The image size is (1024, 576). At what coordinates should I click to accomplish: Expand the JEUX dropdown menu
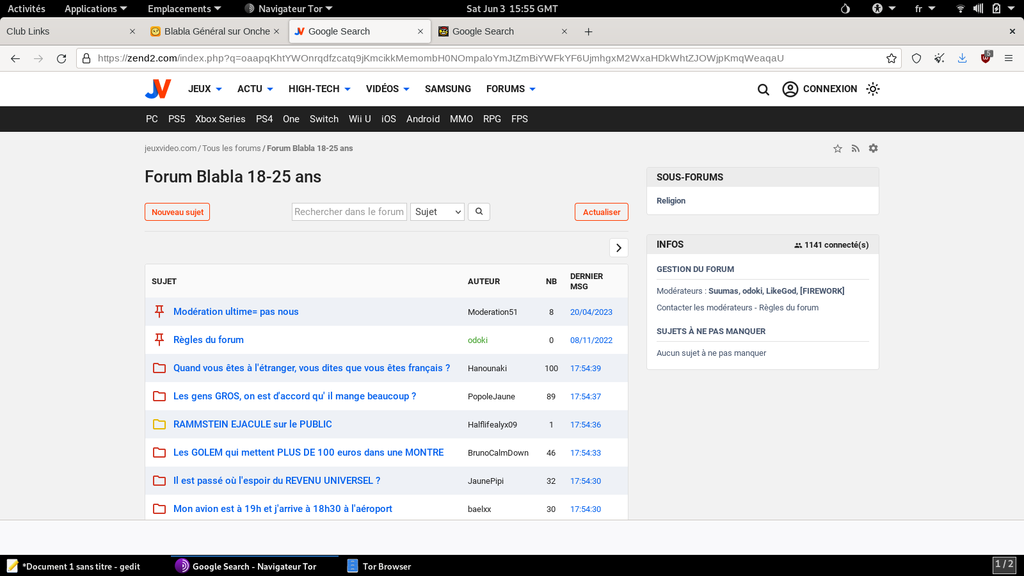click(x=205, y=89)
